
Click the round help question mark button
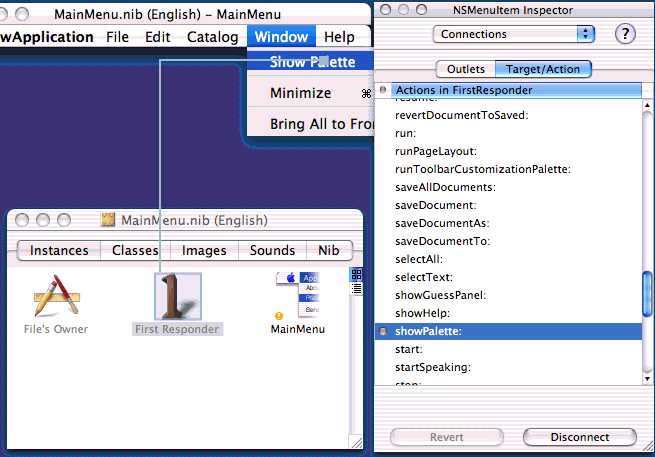(x=626, y=34)
